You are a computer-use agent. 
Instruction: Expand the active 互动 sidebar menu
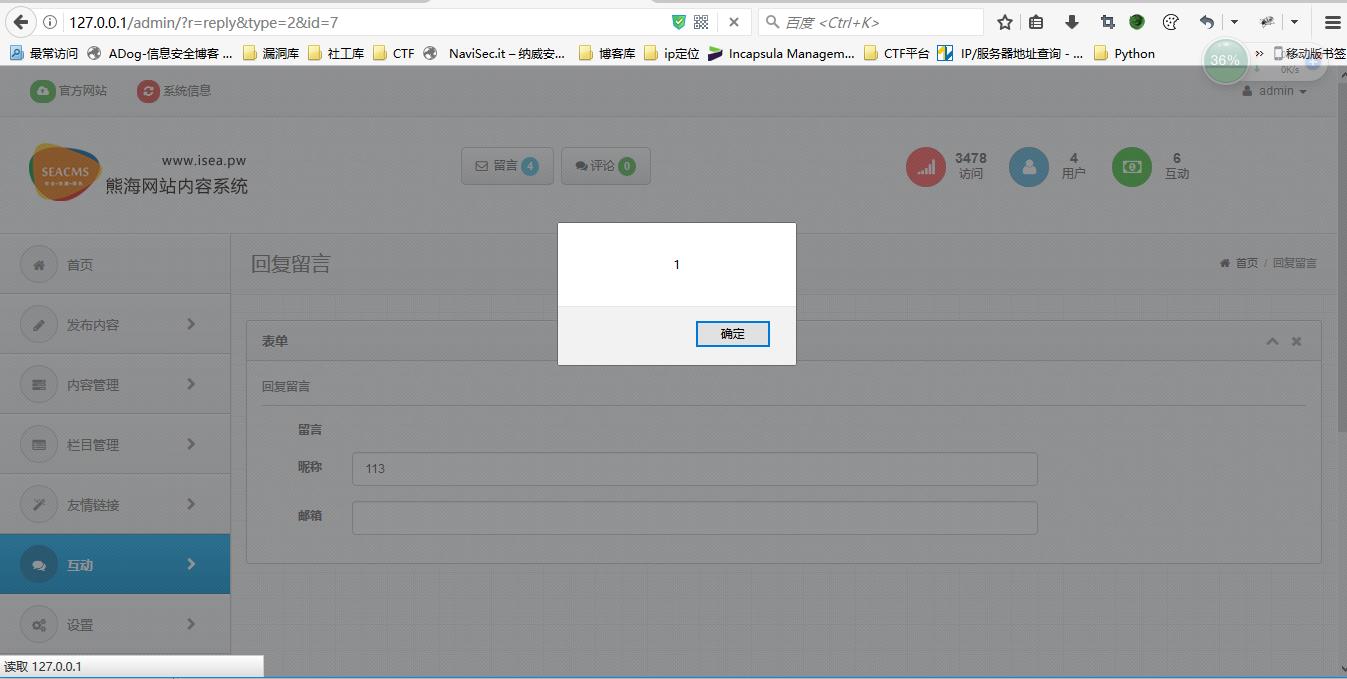coord(115,564)
